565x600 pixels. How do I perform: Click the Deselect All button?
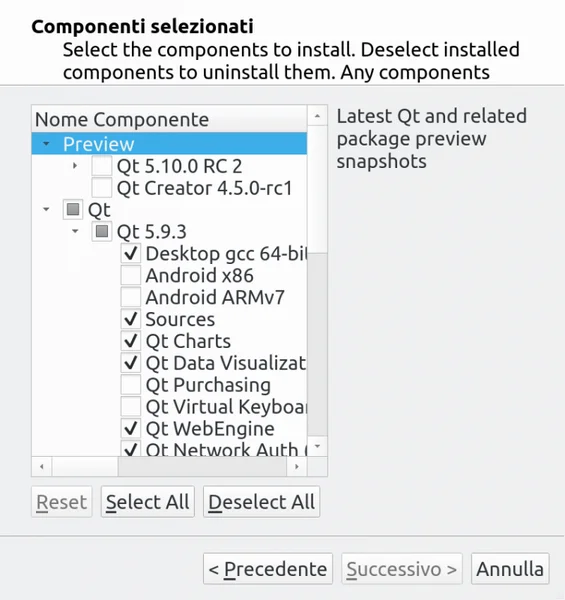click(262, 502)
